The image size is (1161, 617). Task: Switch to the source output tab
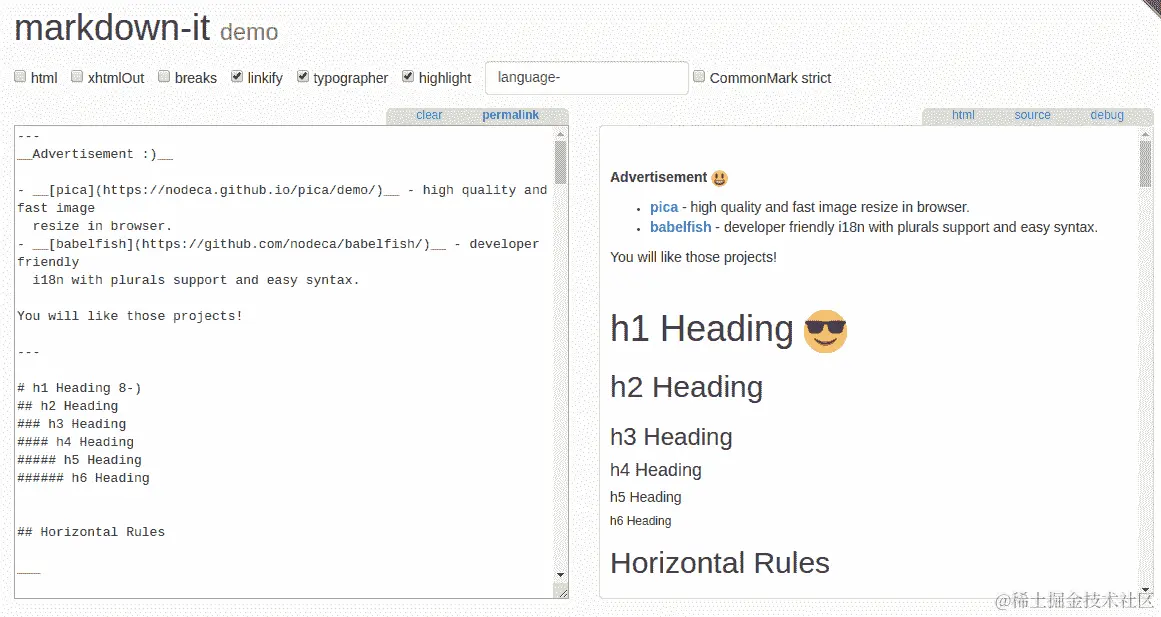tap(1032, 115)
